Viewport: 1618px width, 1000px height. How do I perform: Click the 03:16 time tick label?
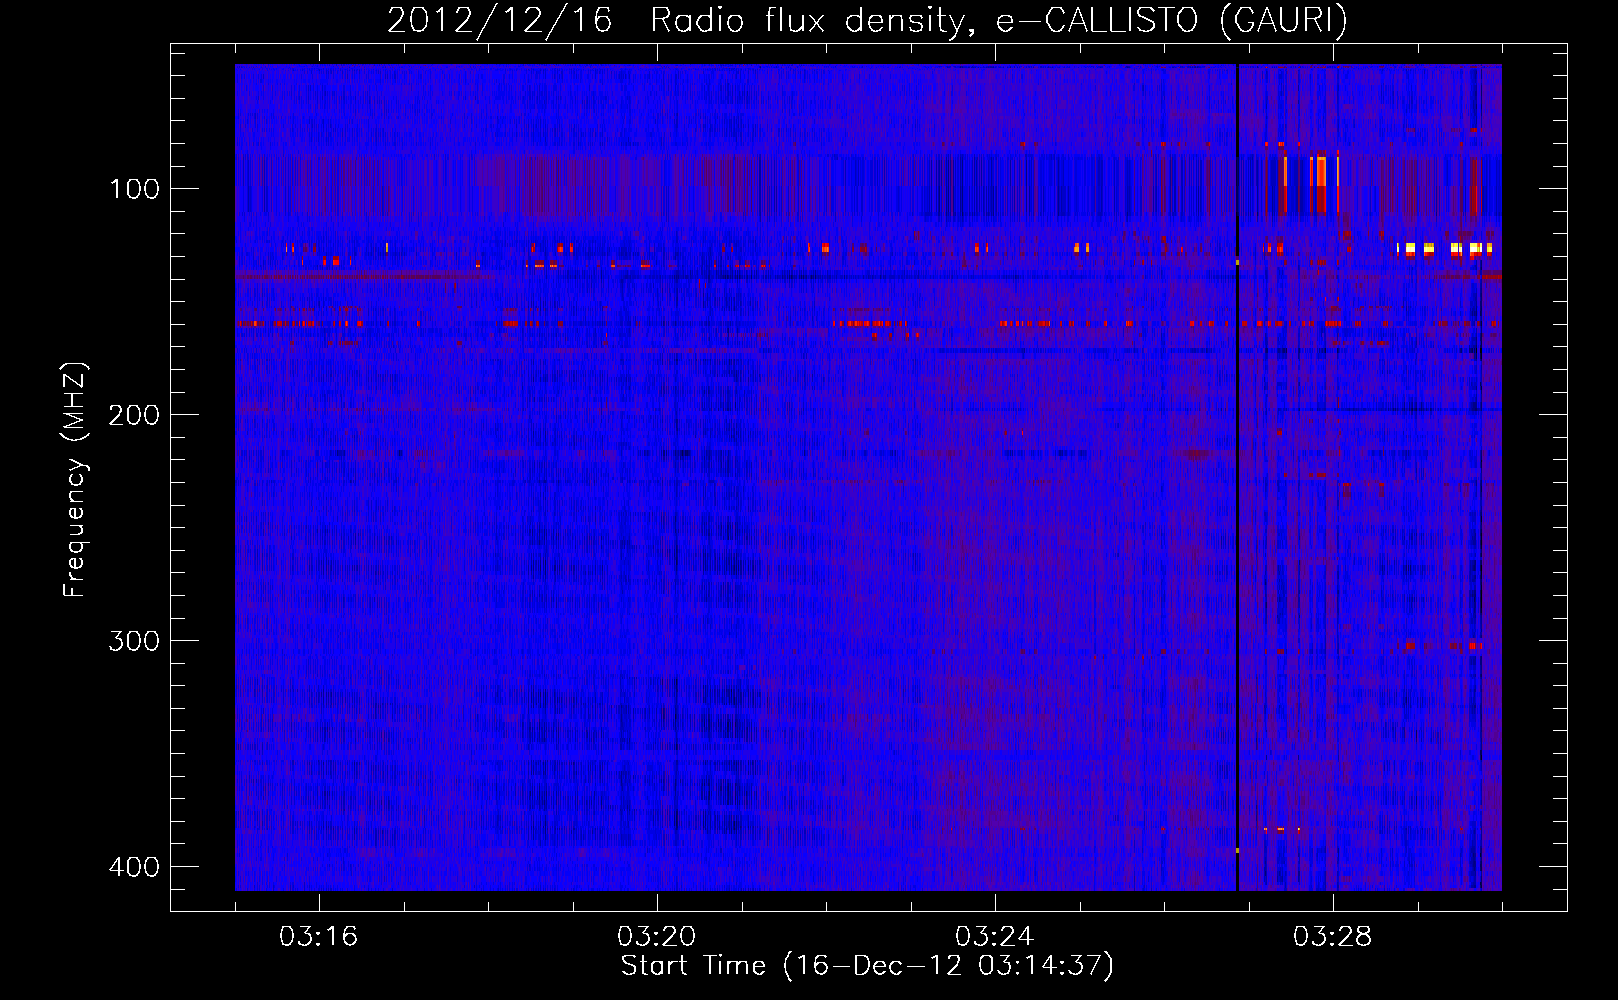click(318, 937)
